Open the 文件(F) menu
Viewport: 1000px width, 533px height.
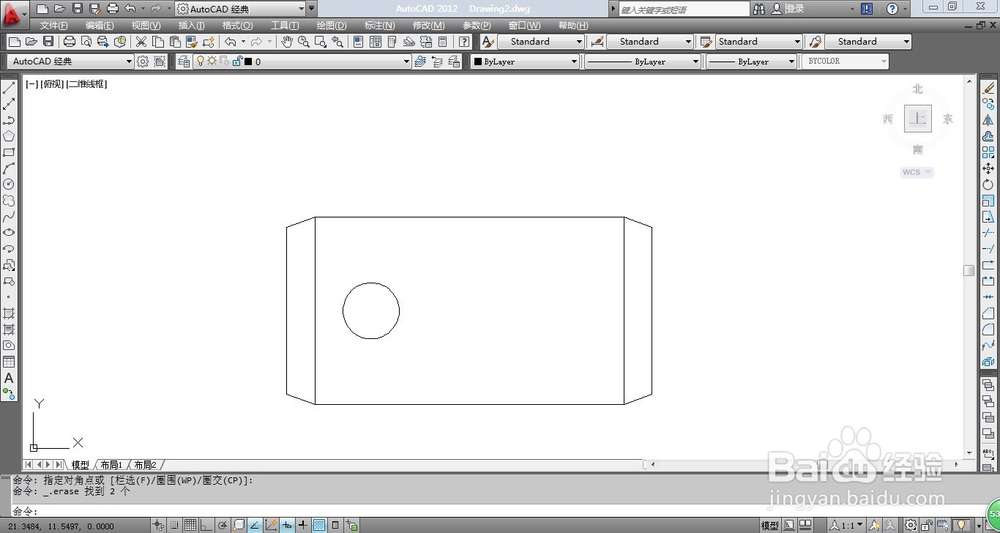click(54, 26)
